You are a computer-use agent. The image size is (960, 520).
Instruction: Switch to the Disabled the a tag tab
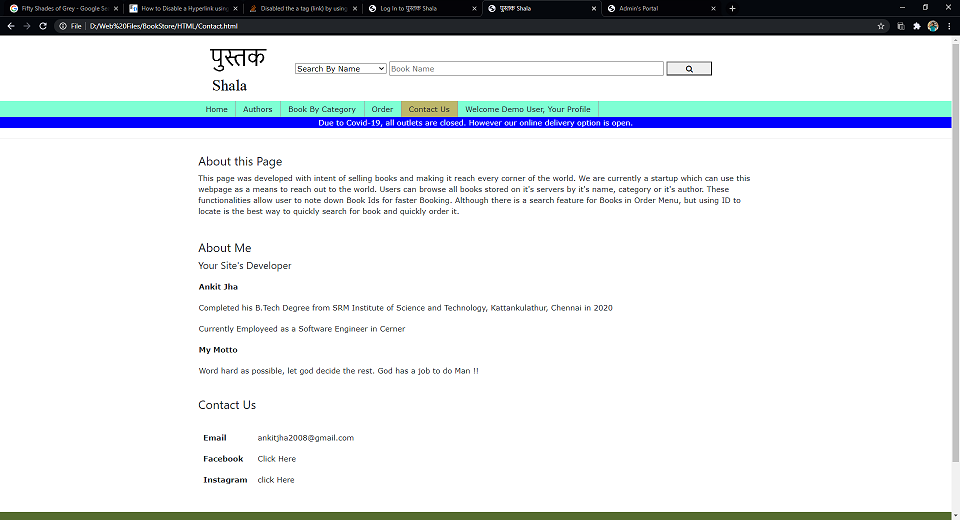(302, 9)
